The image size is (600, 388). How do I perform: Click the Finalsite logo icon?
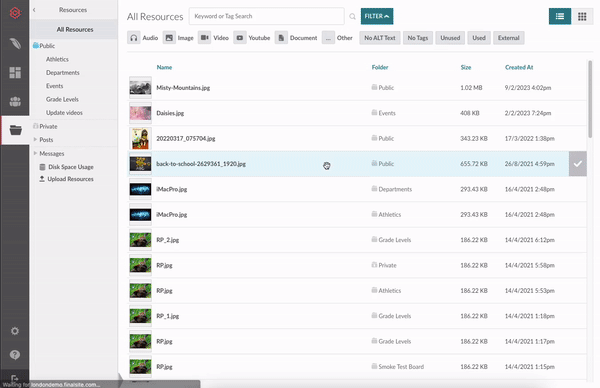coord(15,13)
